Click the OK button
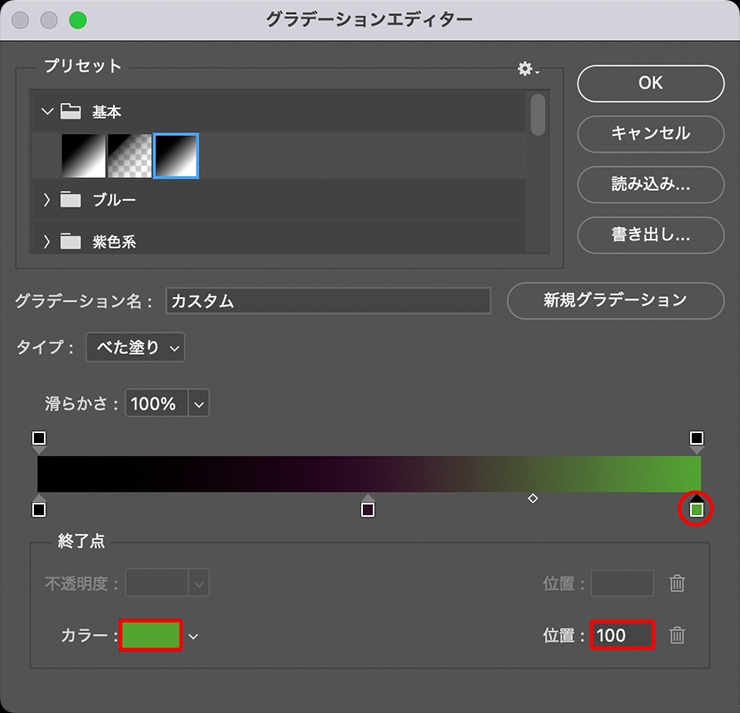 (650, 83)
